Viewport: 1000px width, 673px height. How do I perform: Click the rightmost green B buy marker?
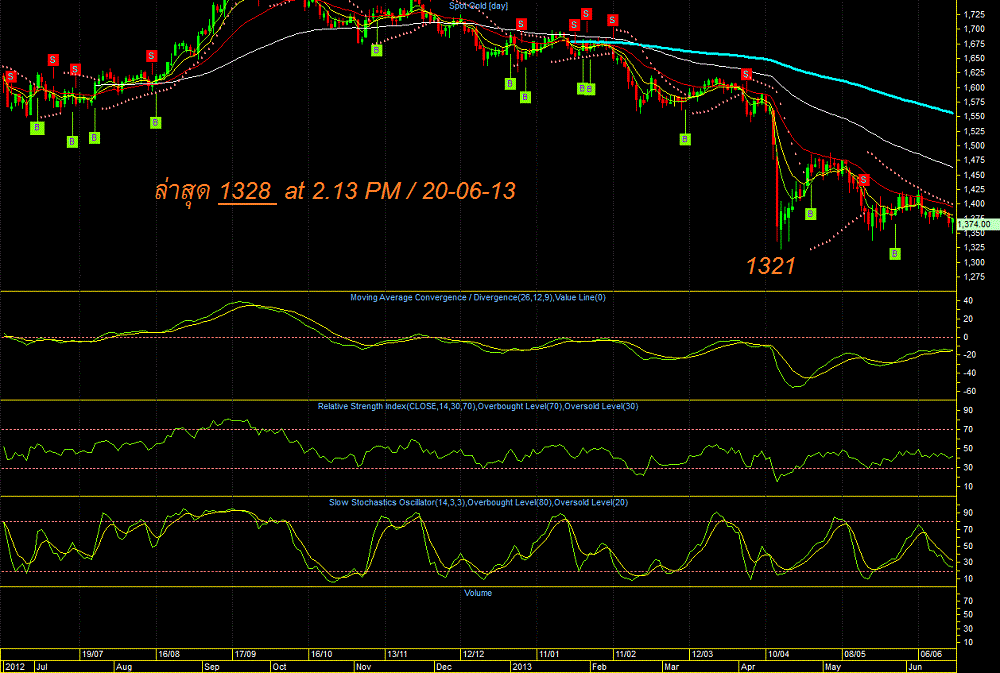point(895,254)
